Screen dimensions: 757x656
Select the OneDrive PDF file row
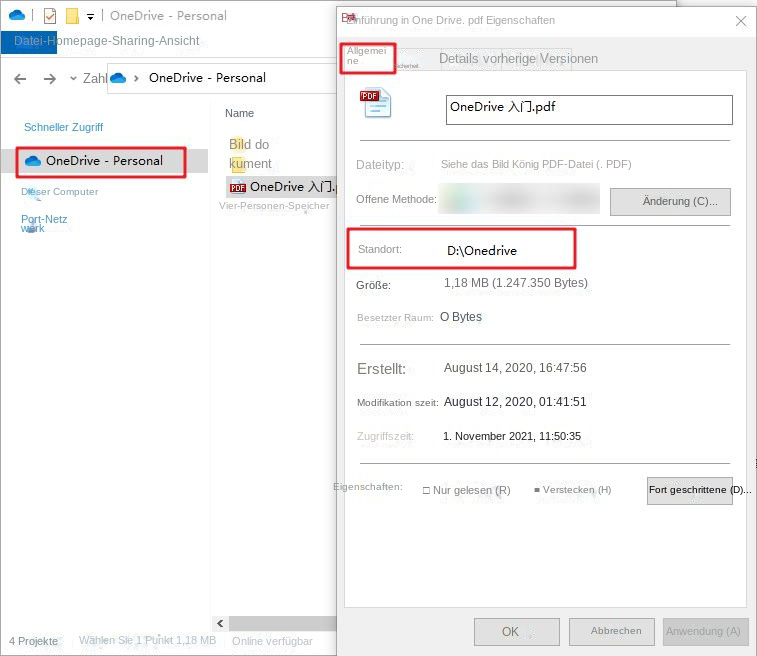(281, 187)
